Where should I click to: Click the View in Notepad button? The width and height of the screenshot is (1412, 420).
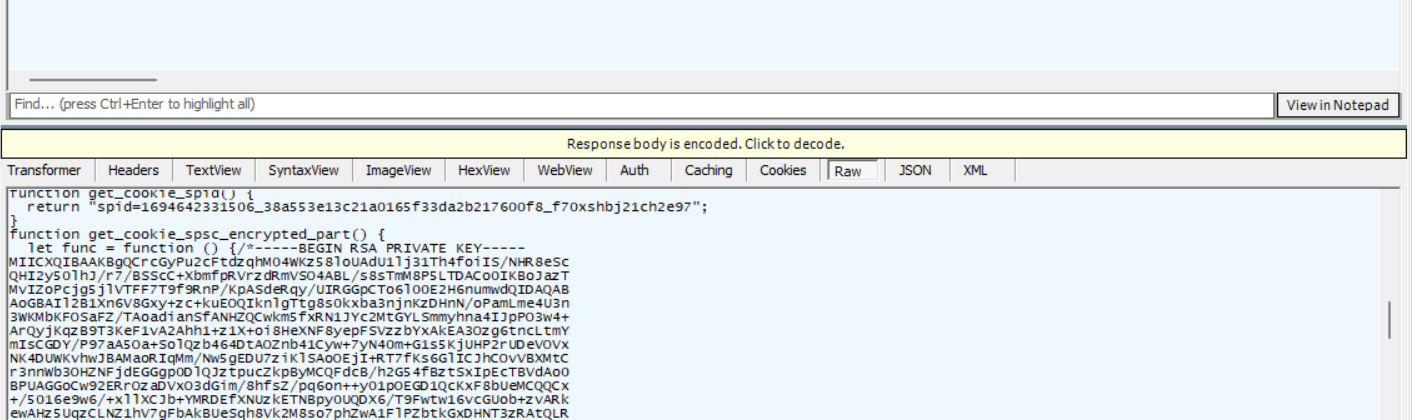click(x=1337, y=105)
